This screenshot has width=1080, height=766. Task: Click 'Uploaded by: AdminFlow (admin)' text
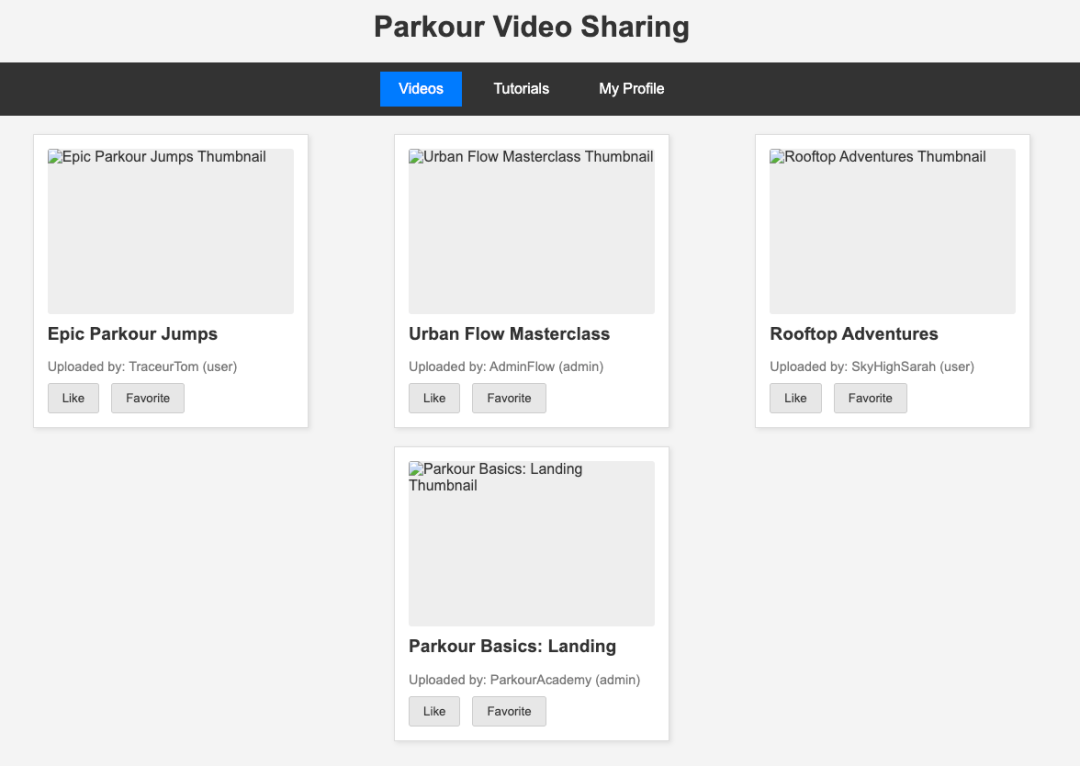[x=506, y=366]
